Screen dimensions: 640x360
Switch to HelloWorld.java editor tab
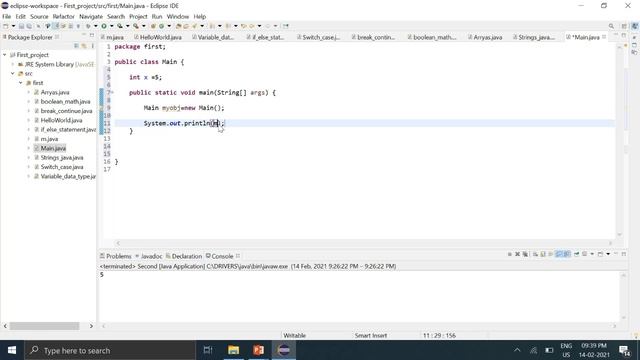coord(158,37)
